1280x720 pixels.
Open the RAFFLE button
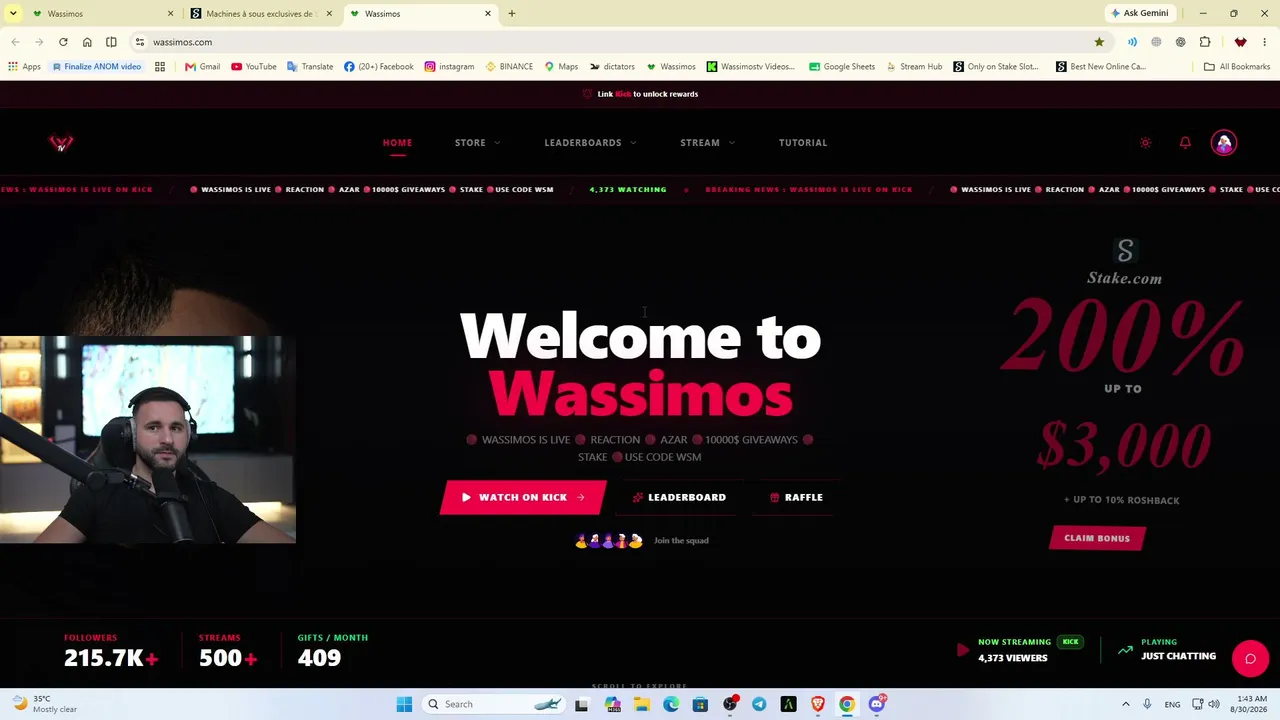pos(796,497)
